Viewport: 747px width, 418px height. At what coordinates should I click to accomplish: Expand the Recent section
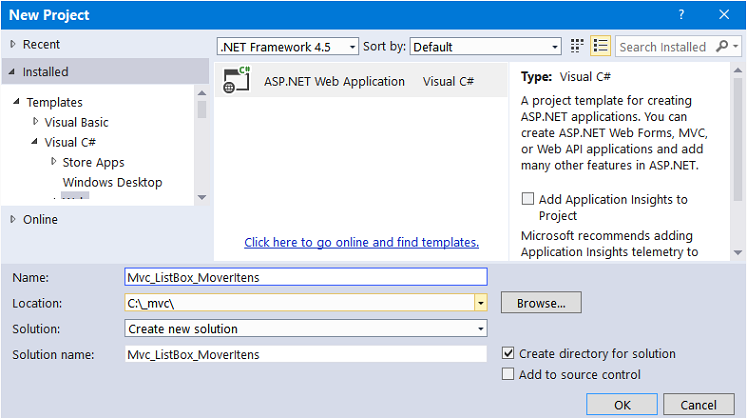pos(13,44)
